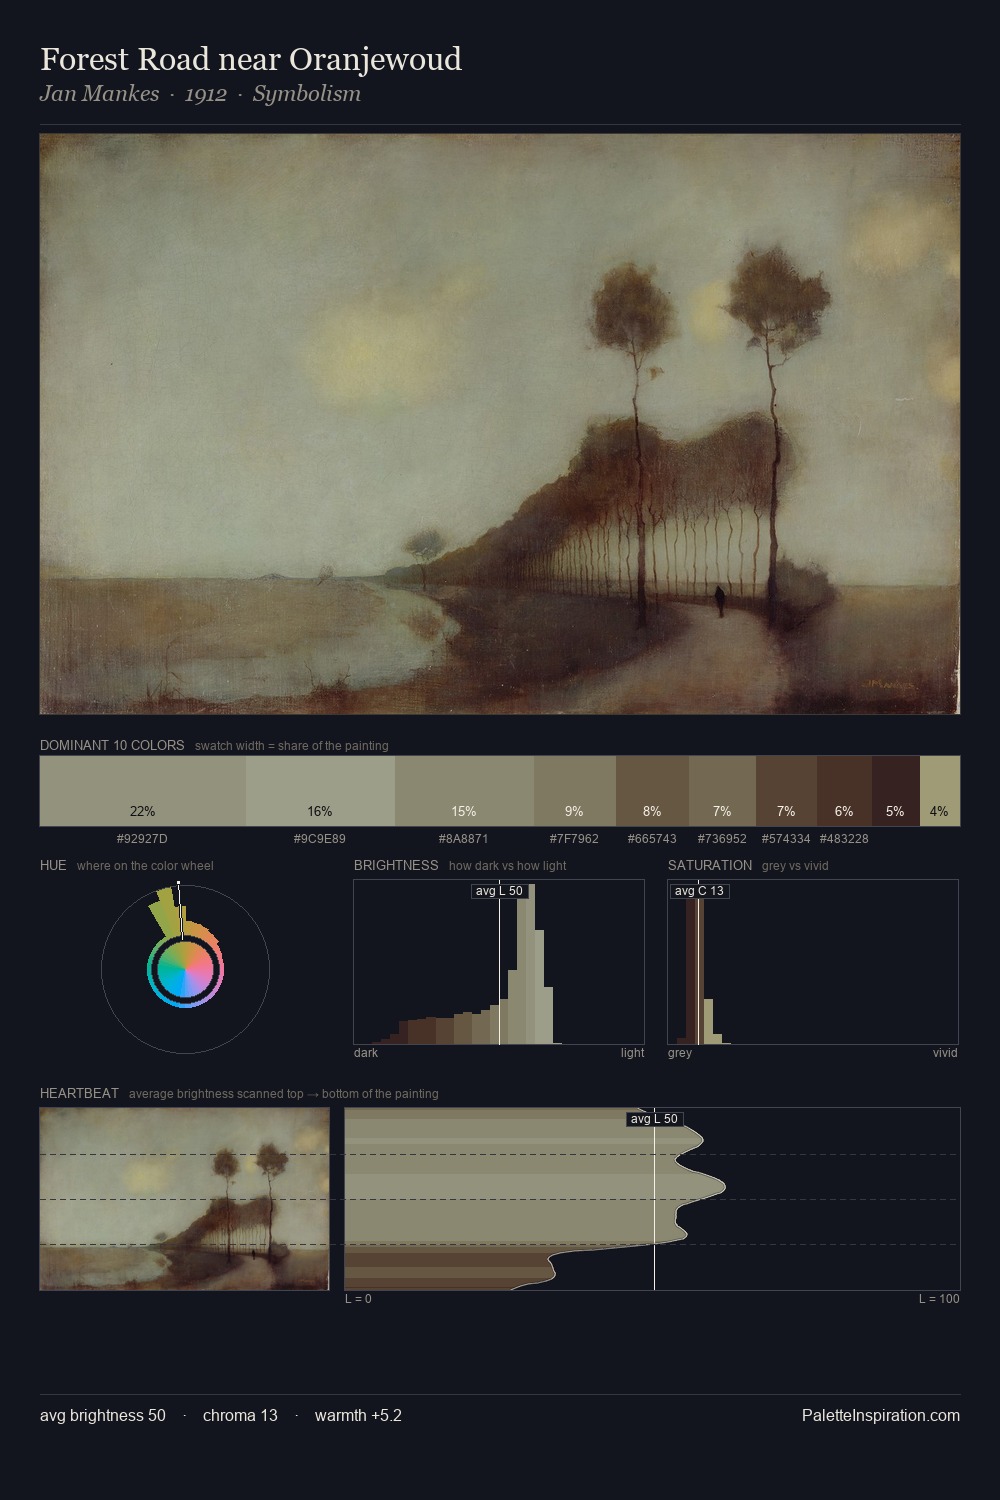The width and height of the screenshot is (1000, 1500).
Task: Click the hue color wheel chart
Action: pyautogui.click(x=185, y=968)
